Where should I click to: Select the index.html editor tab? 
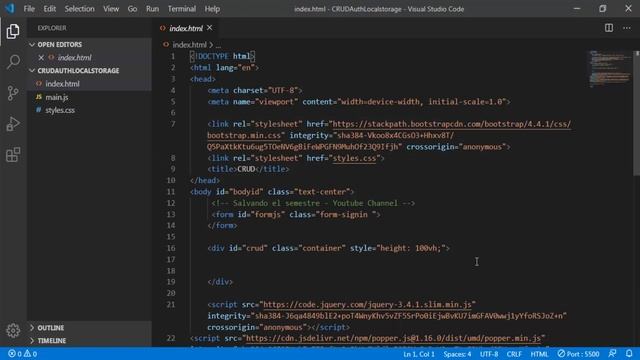186,28
